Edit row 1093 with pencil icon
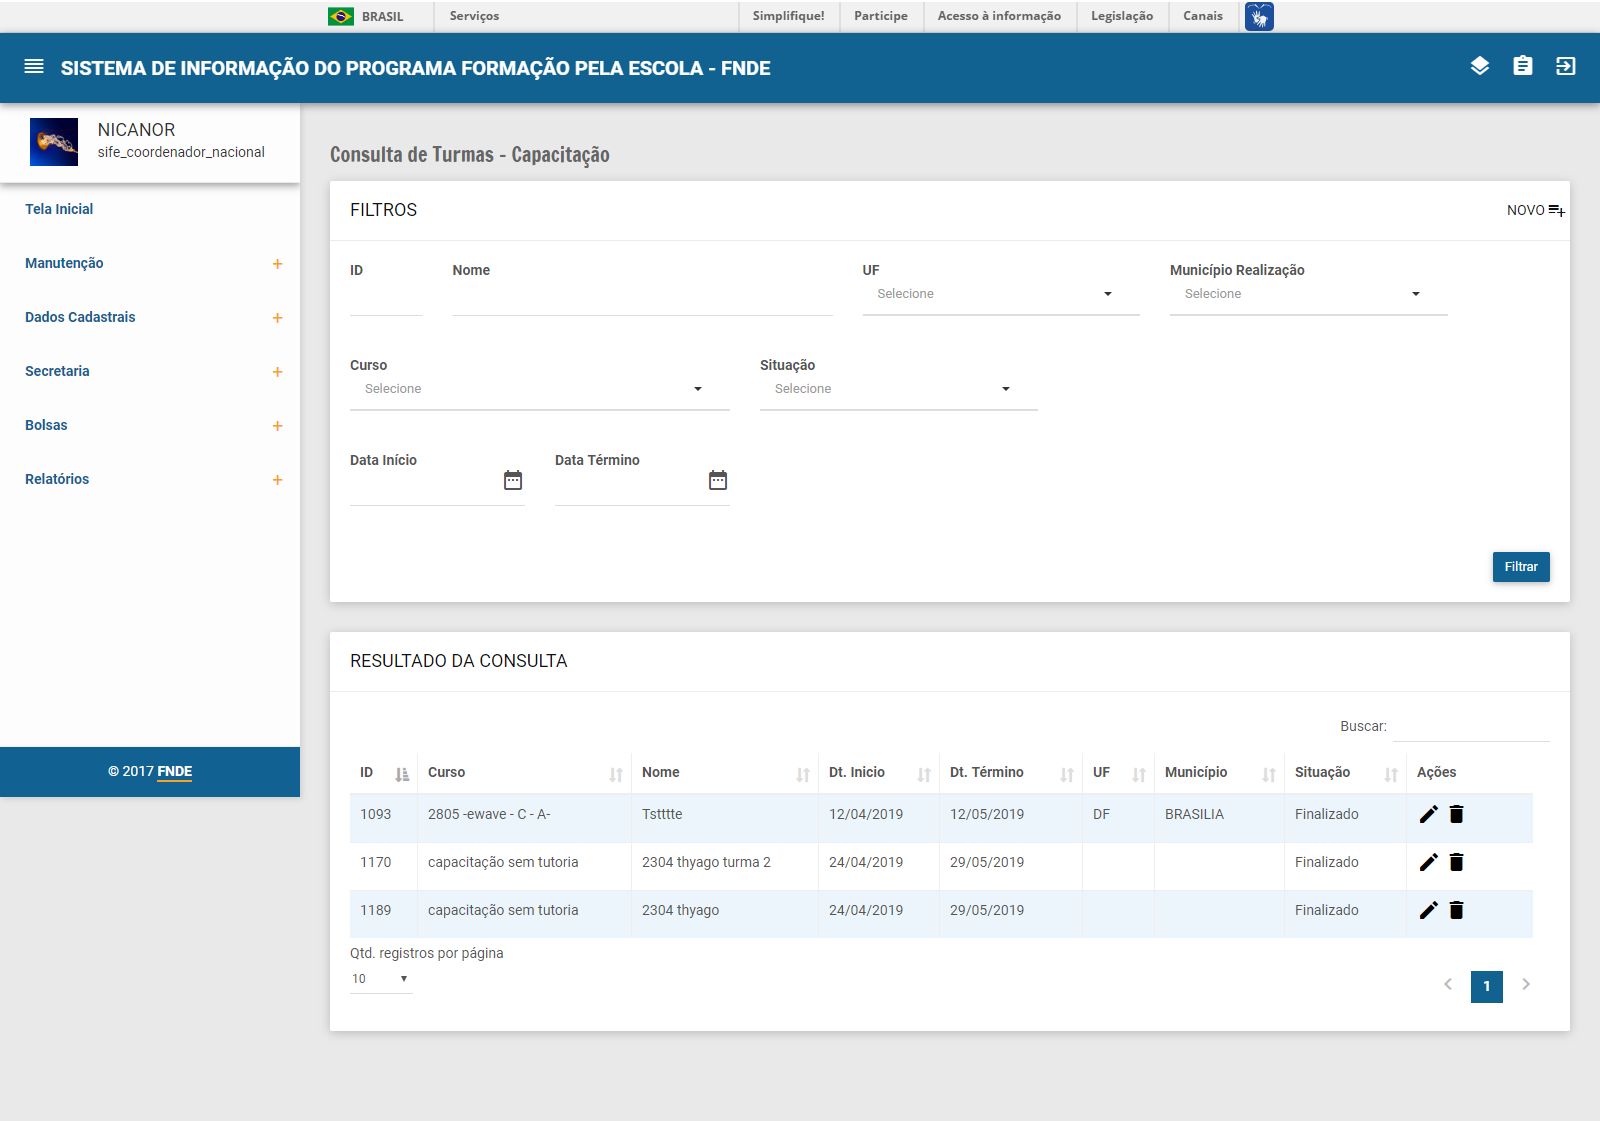 pos(1429,814)
